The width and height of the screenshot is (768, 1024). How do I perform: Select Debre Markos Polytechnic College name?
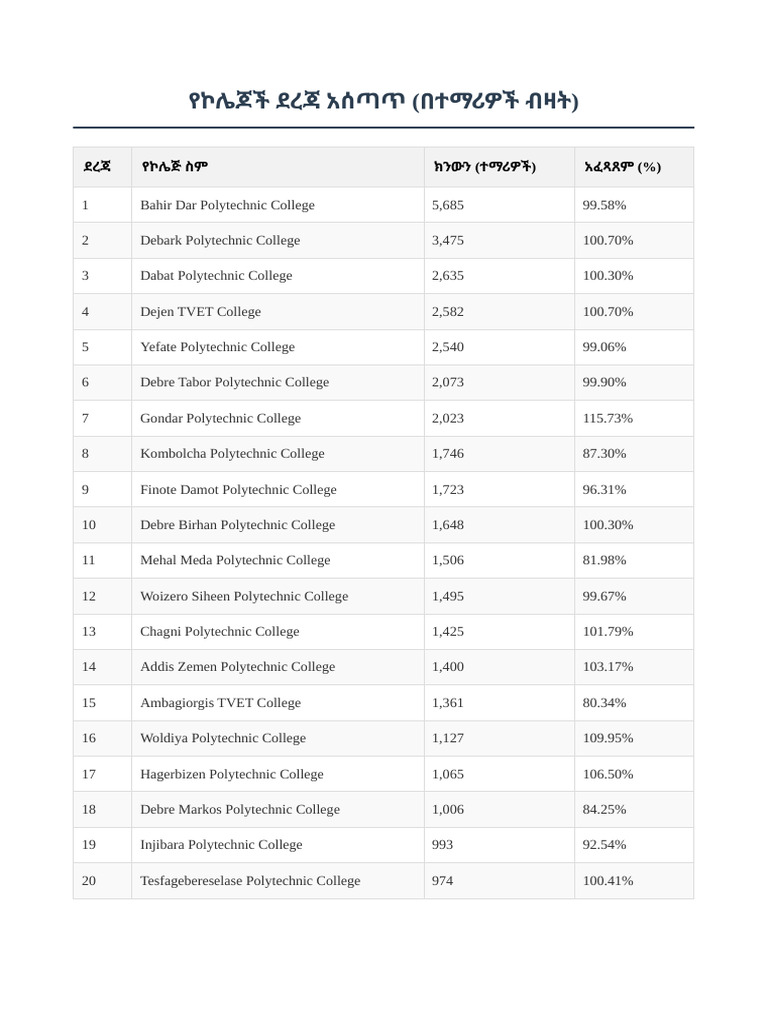coord(240,809)
